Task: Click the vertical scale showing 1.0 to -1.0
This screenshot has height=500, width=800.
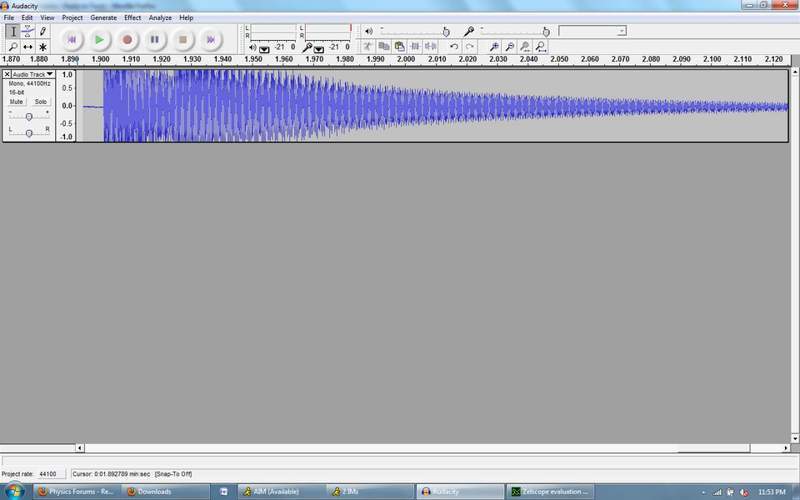Action: [x=66, y=106]
